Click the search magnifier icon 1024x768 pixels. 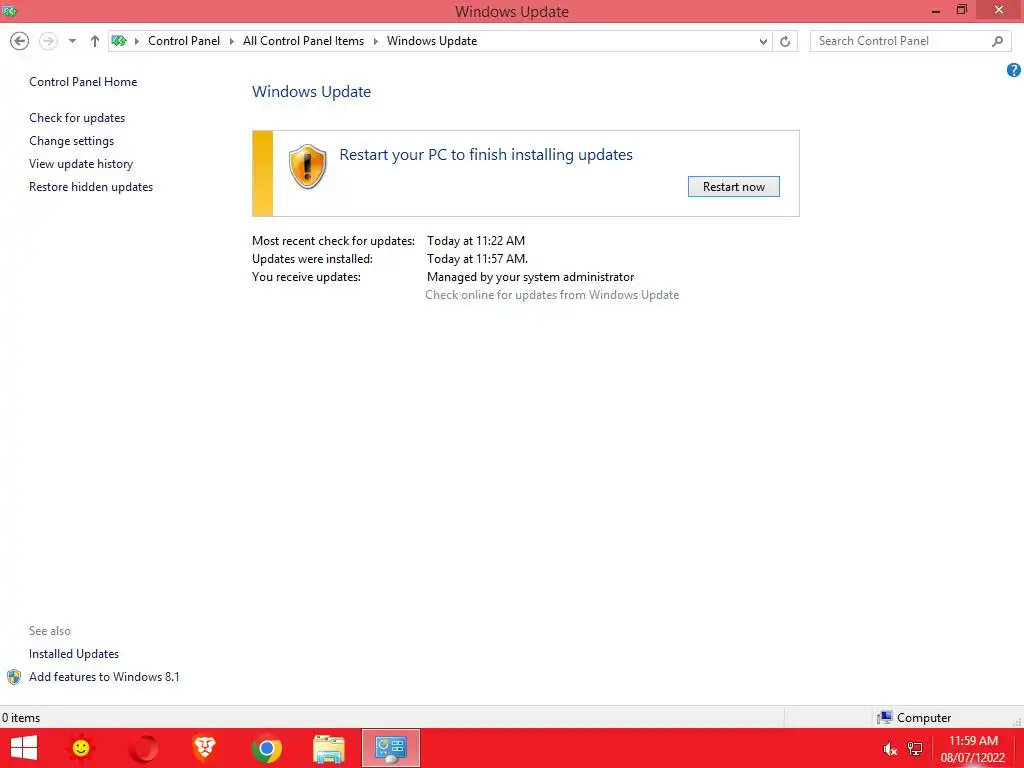coord(997,41)
